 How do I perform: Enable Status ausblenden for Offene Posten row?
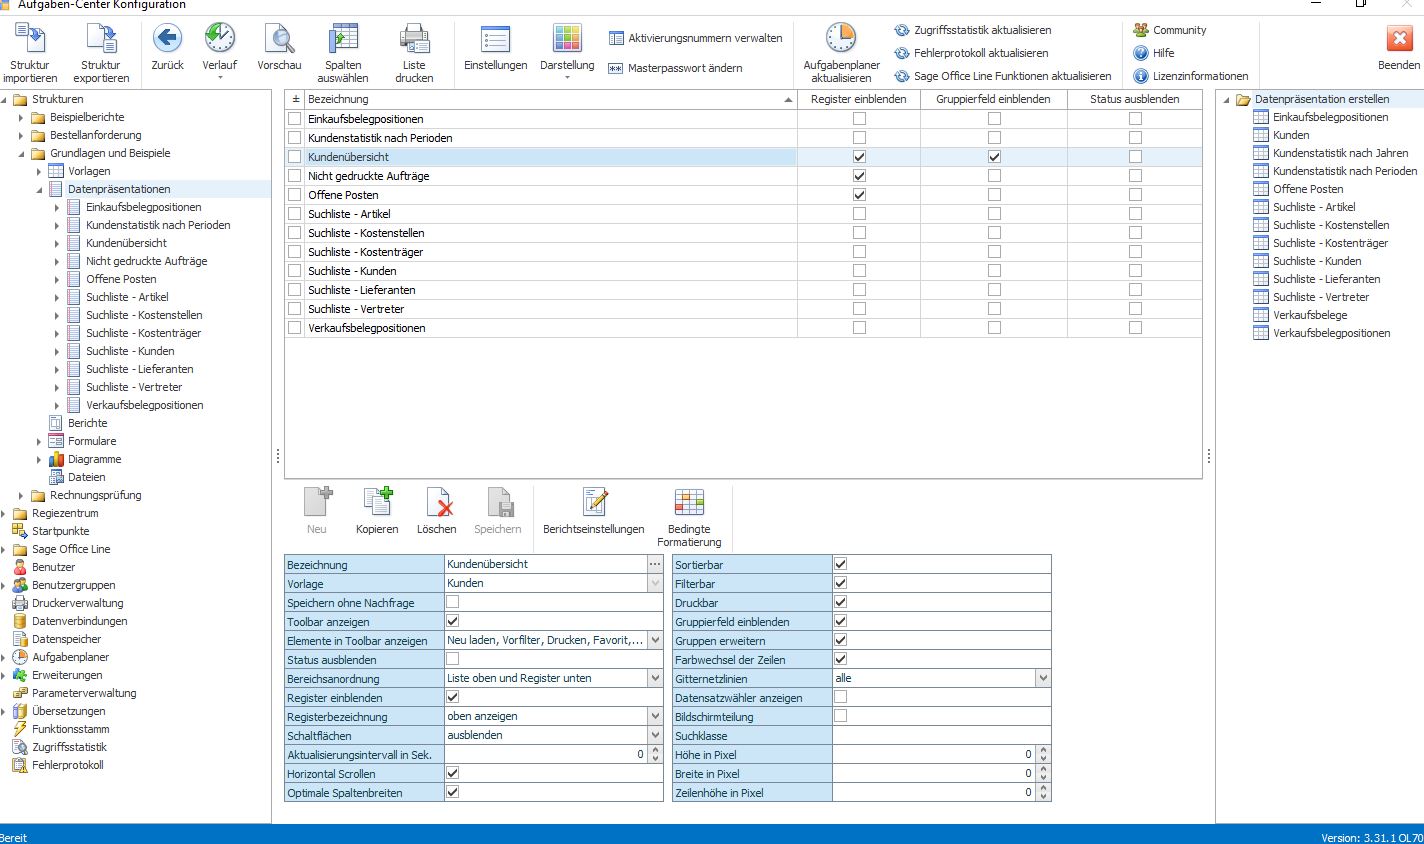click(x=1135, y=195)
